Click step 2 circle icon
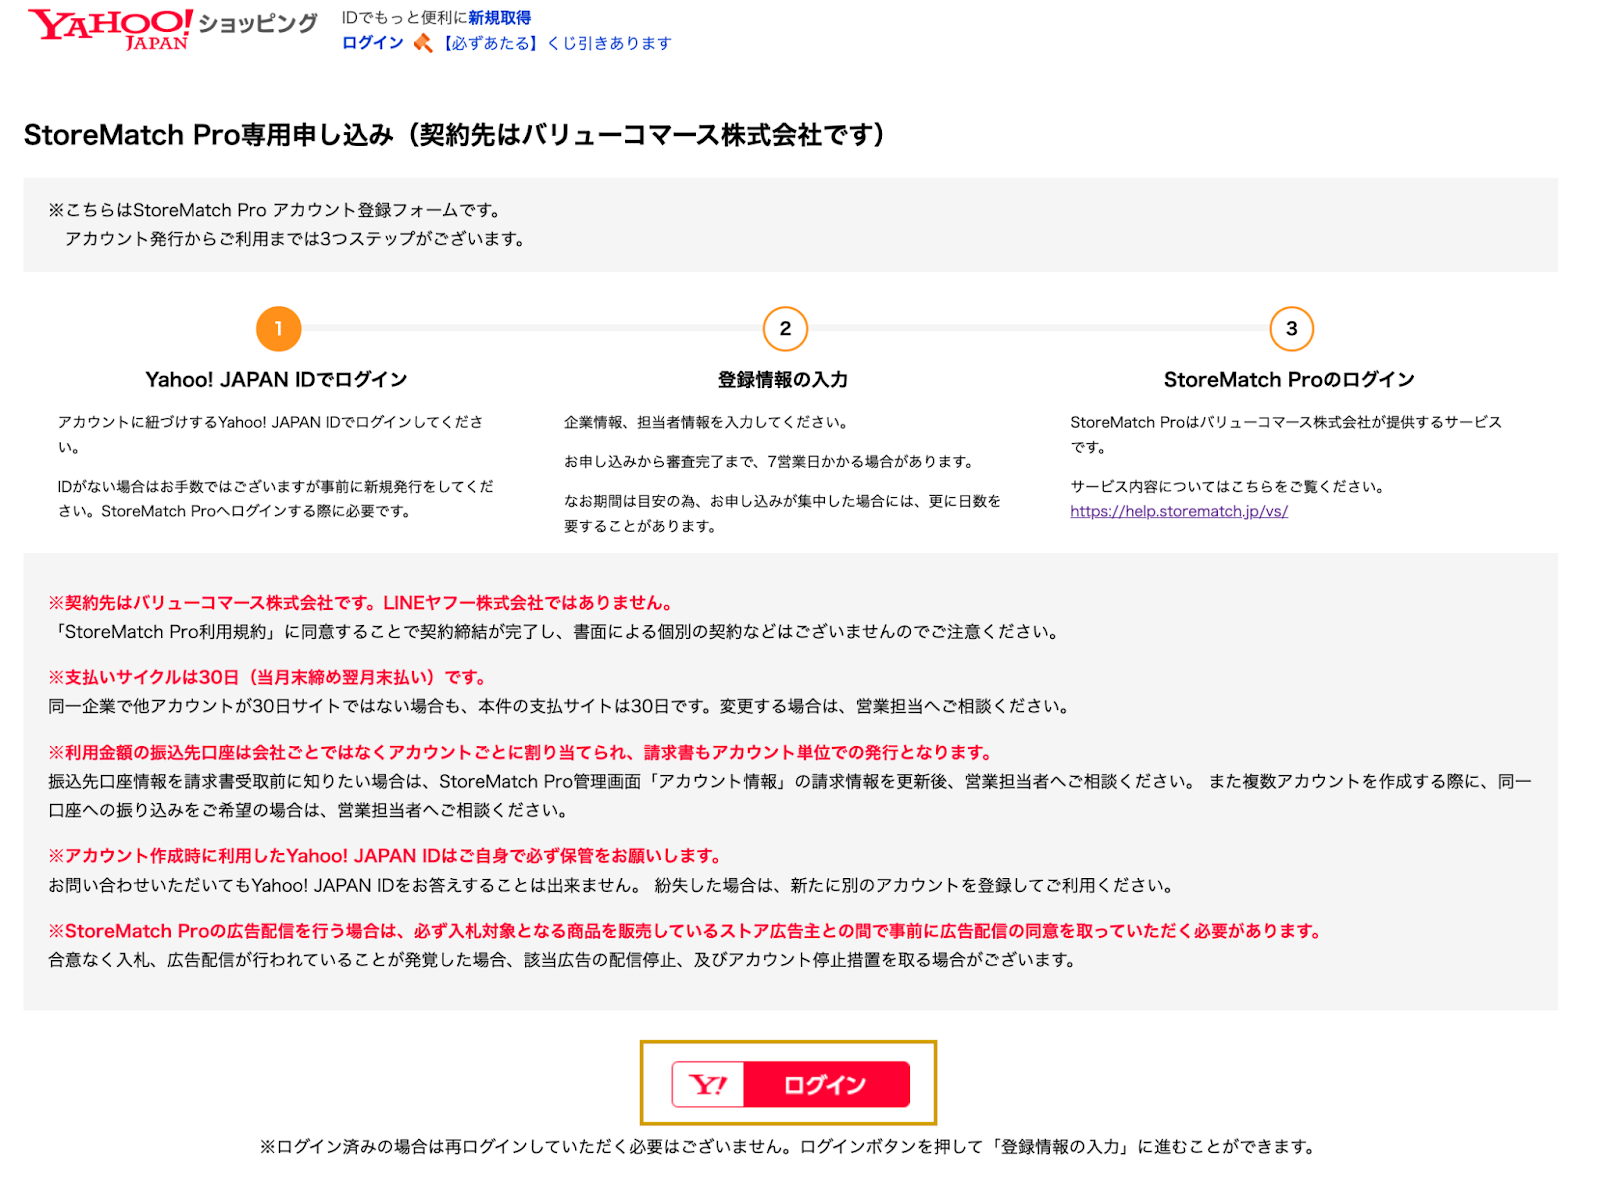The height and width of the screenshot is (1185, 1600). (785, 329)
